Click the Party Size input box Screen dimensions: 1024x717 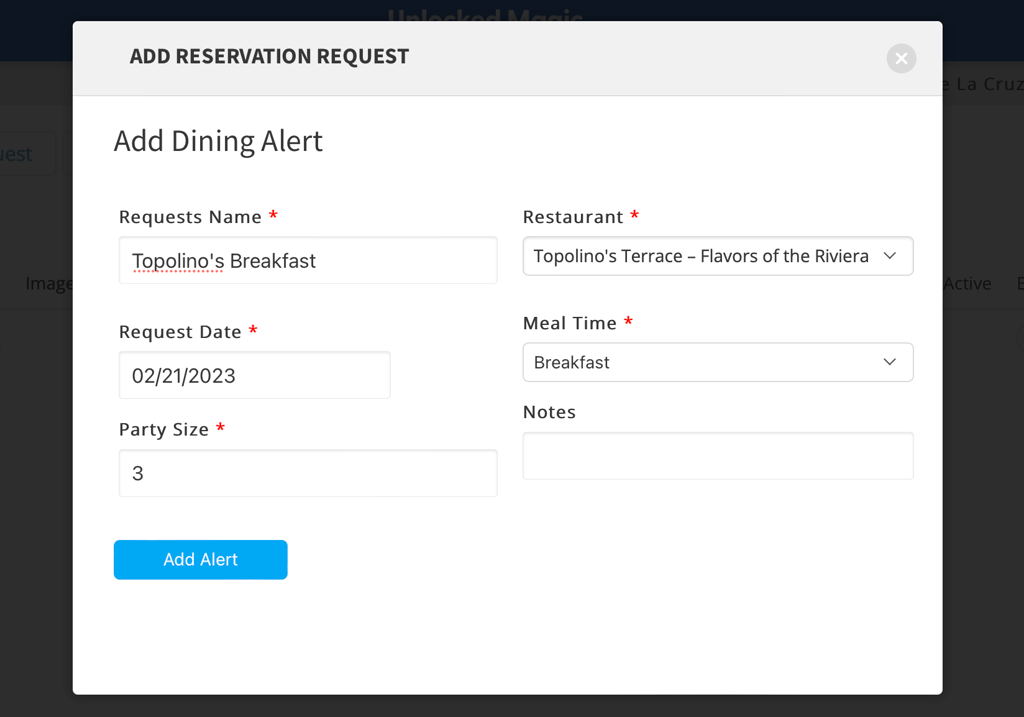tap(307, 473)
